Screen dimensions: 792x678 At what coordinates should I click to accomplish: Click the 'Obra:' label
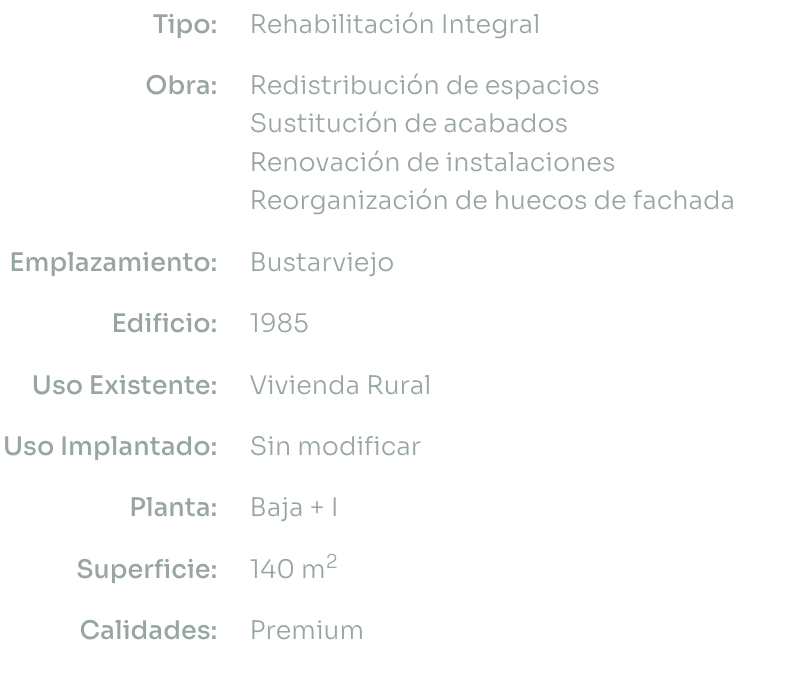[182, 85]
